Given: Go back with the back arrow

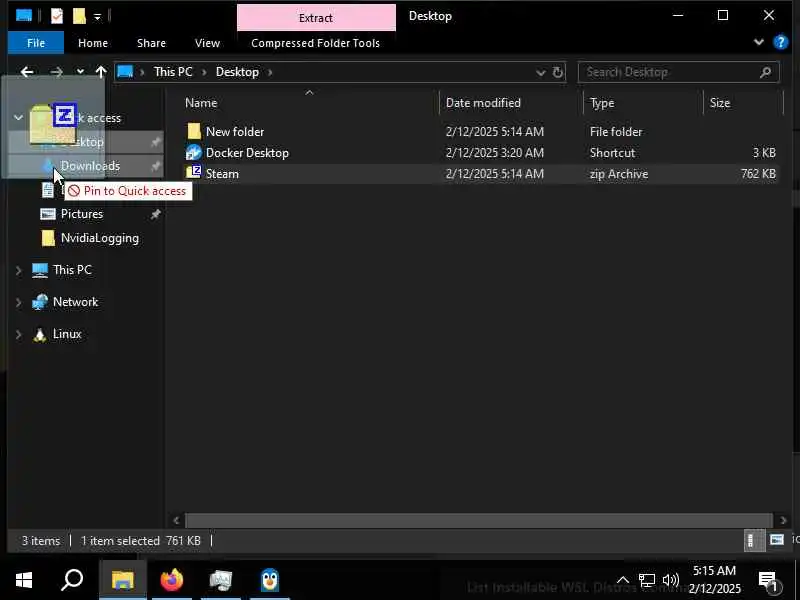Looking at the screenshot, I should (27, 72).
